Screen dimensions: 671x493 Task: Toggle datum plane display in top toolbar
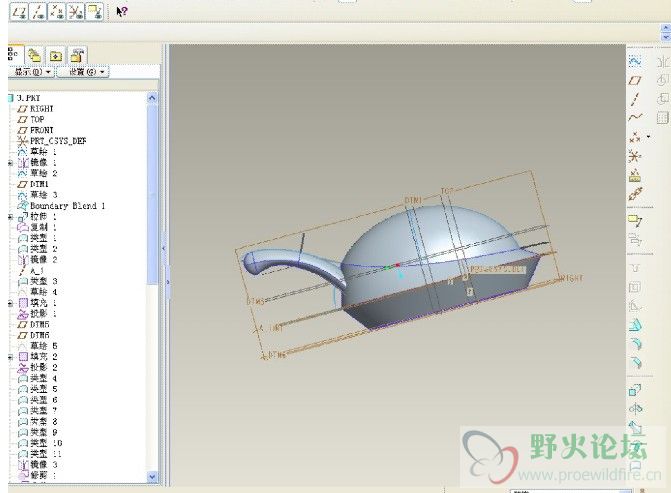point(19,12)
